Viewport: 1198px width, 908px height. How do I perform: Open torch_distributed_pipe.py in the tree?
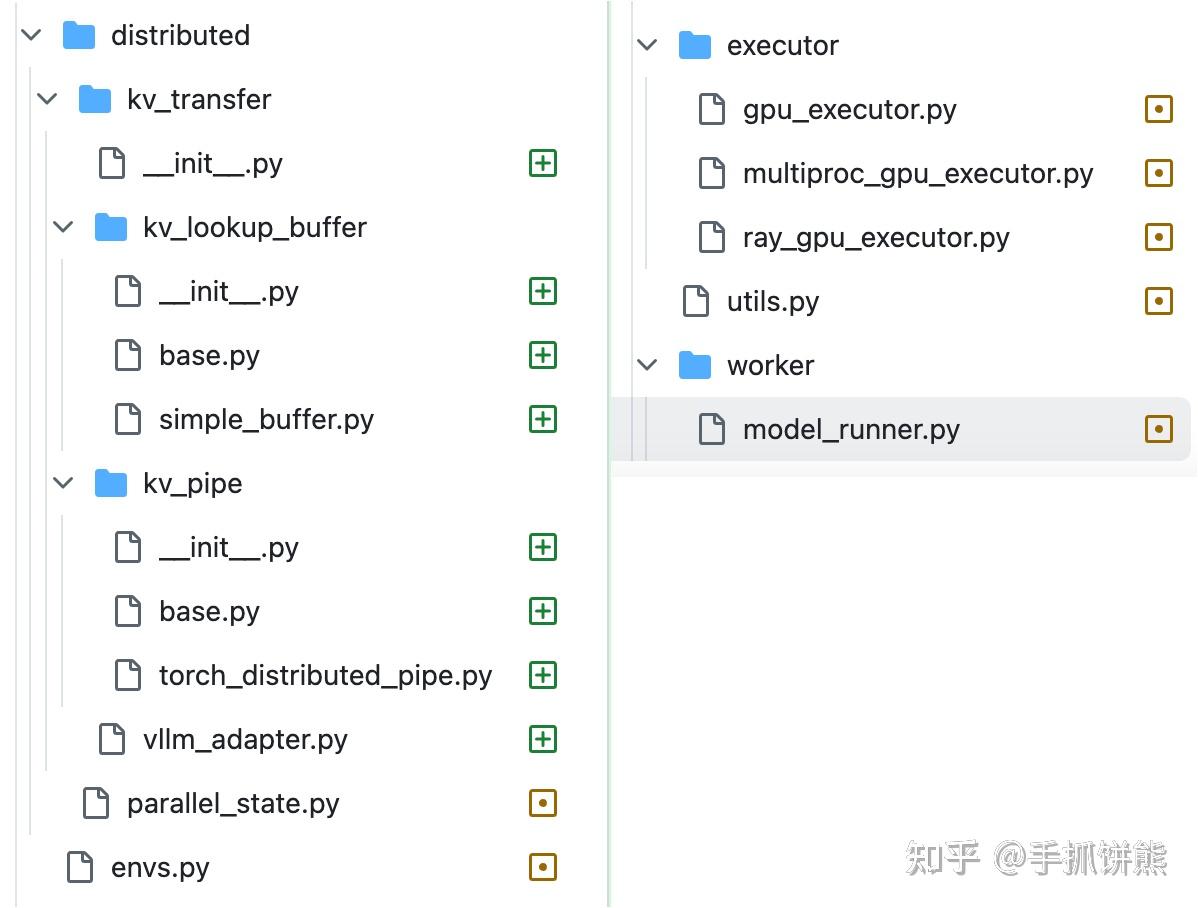(x=325, y=676)
